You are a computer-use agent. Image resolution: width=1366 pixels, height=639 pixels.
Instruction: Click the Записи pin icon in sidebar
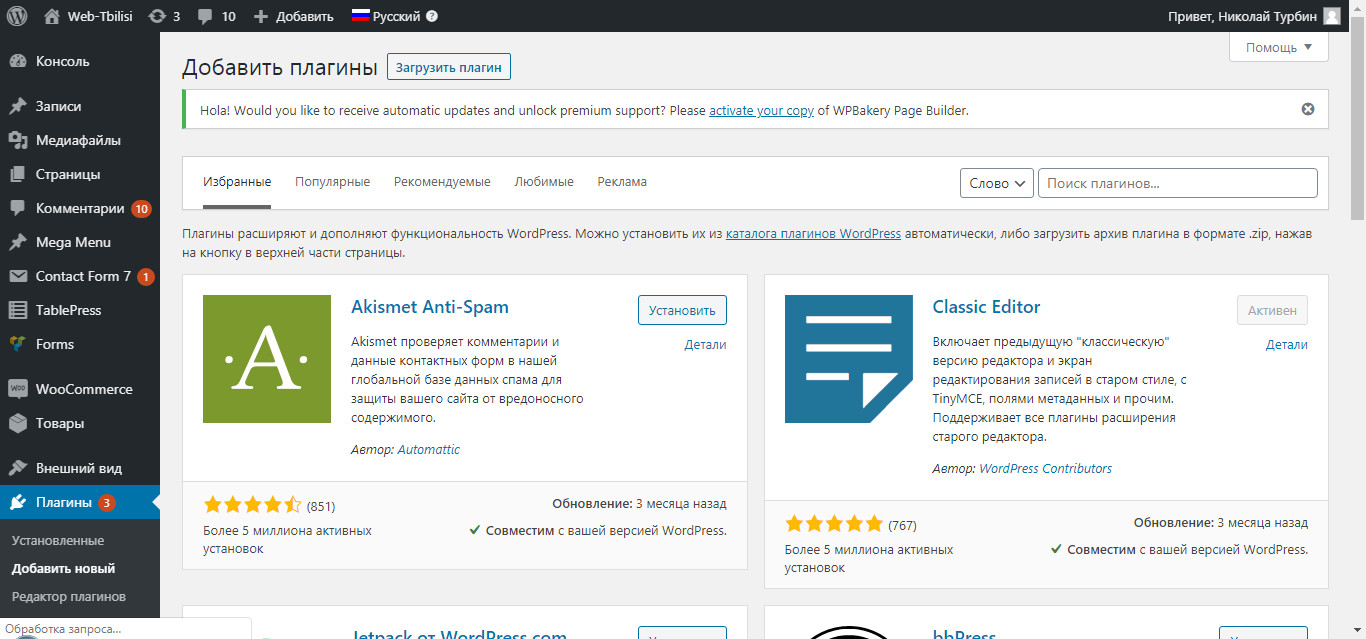18,106
